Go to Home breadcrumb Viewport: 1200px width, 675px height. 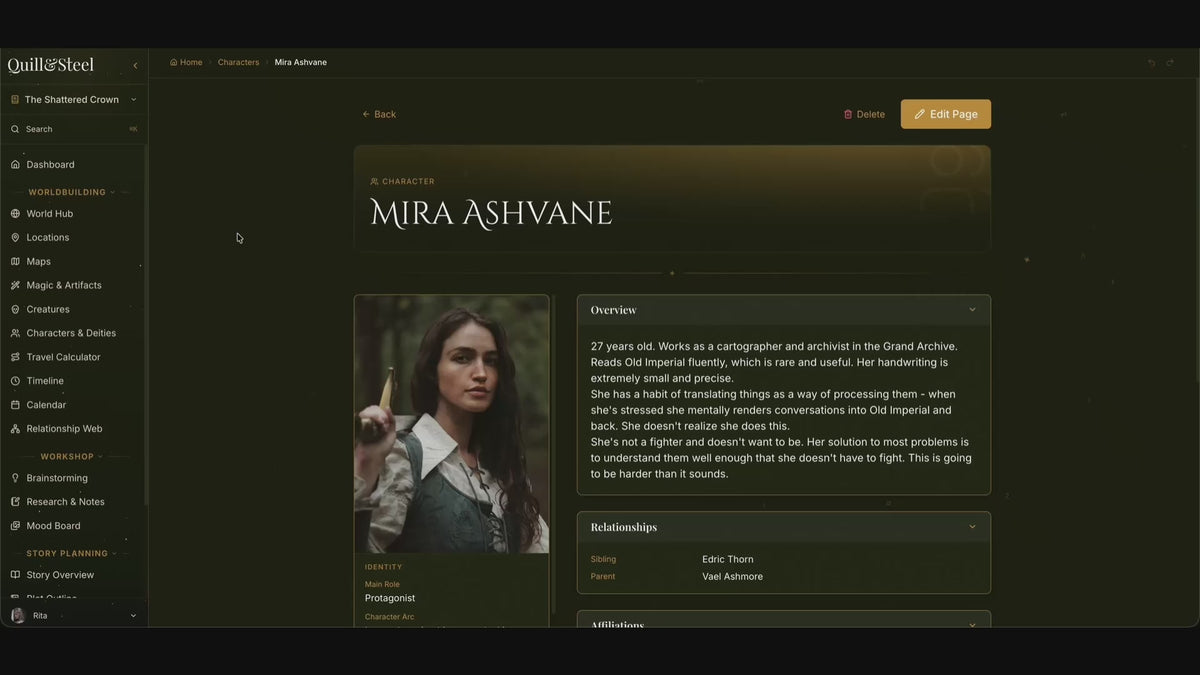(186, 63)
